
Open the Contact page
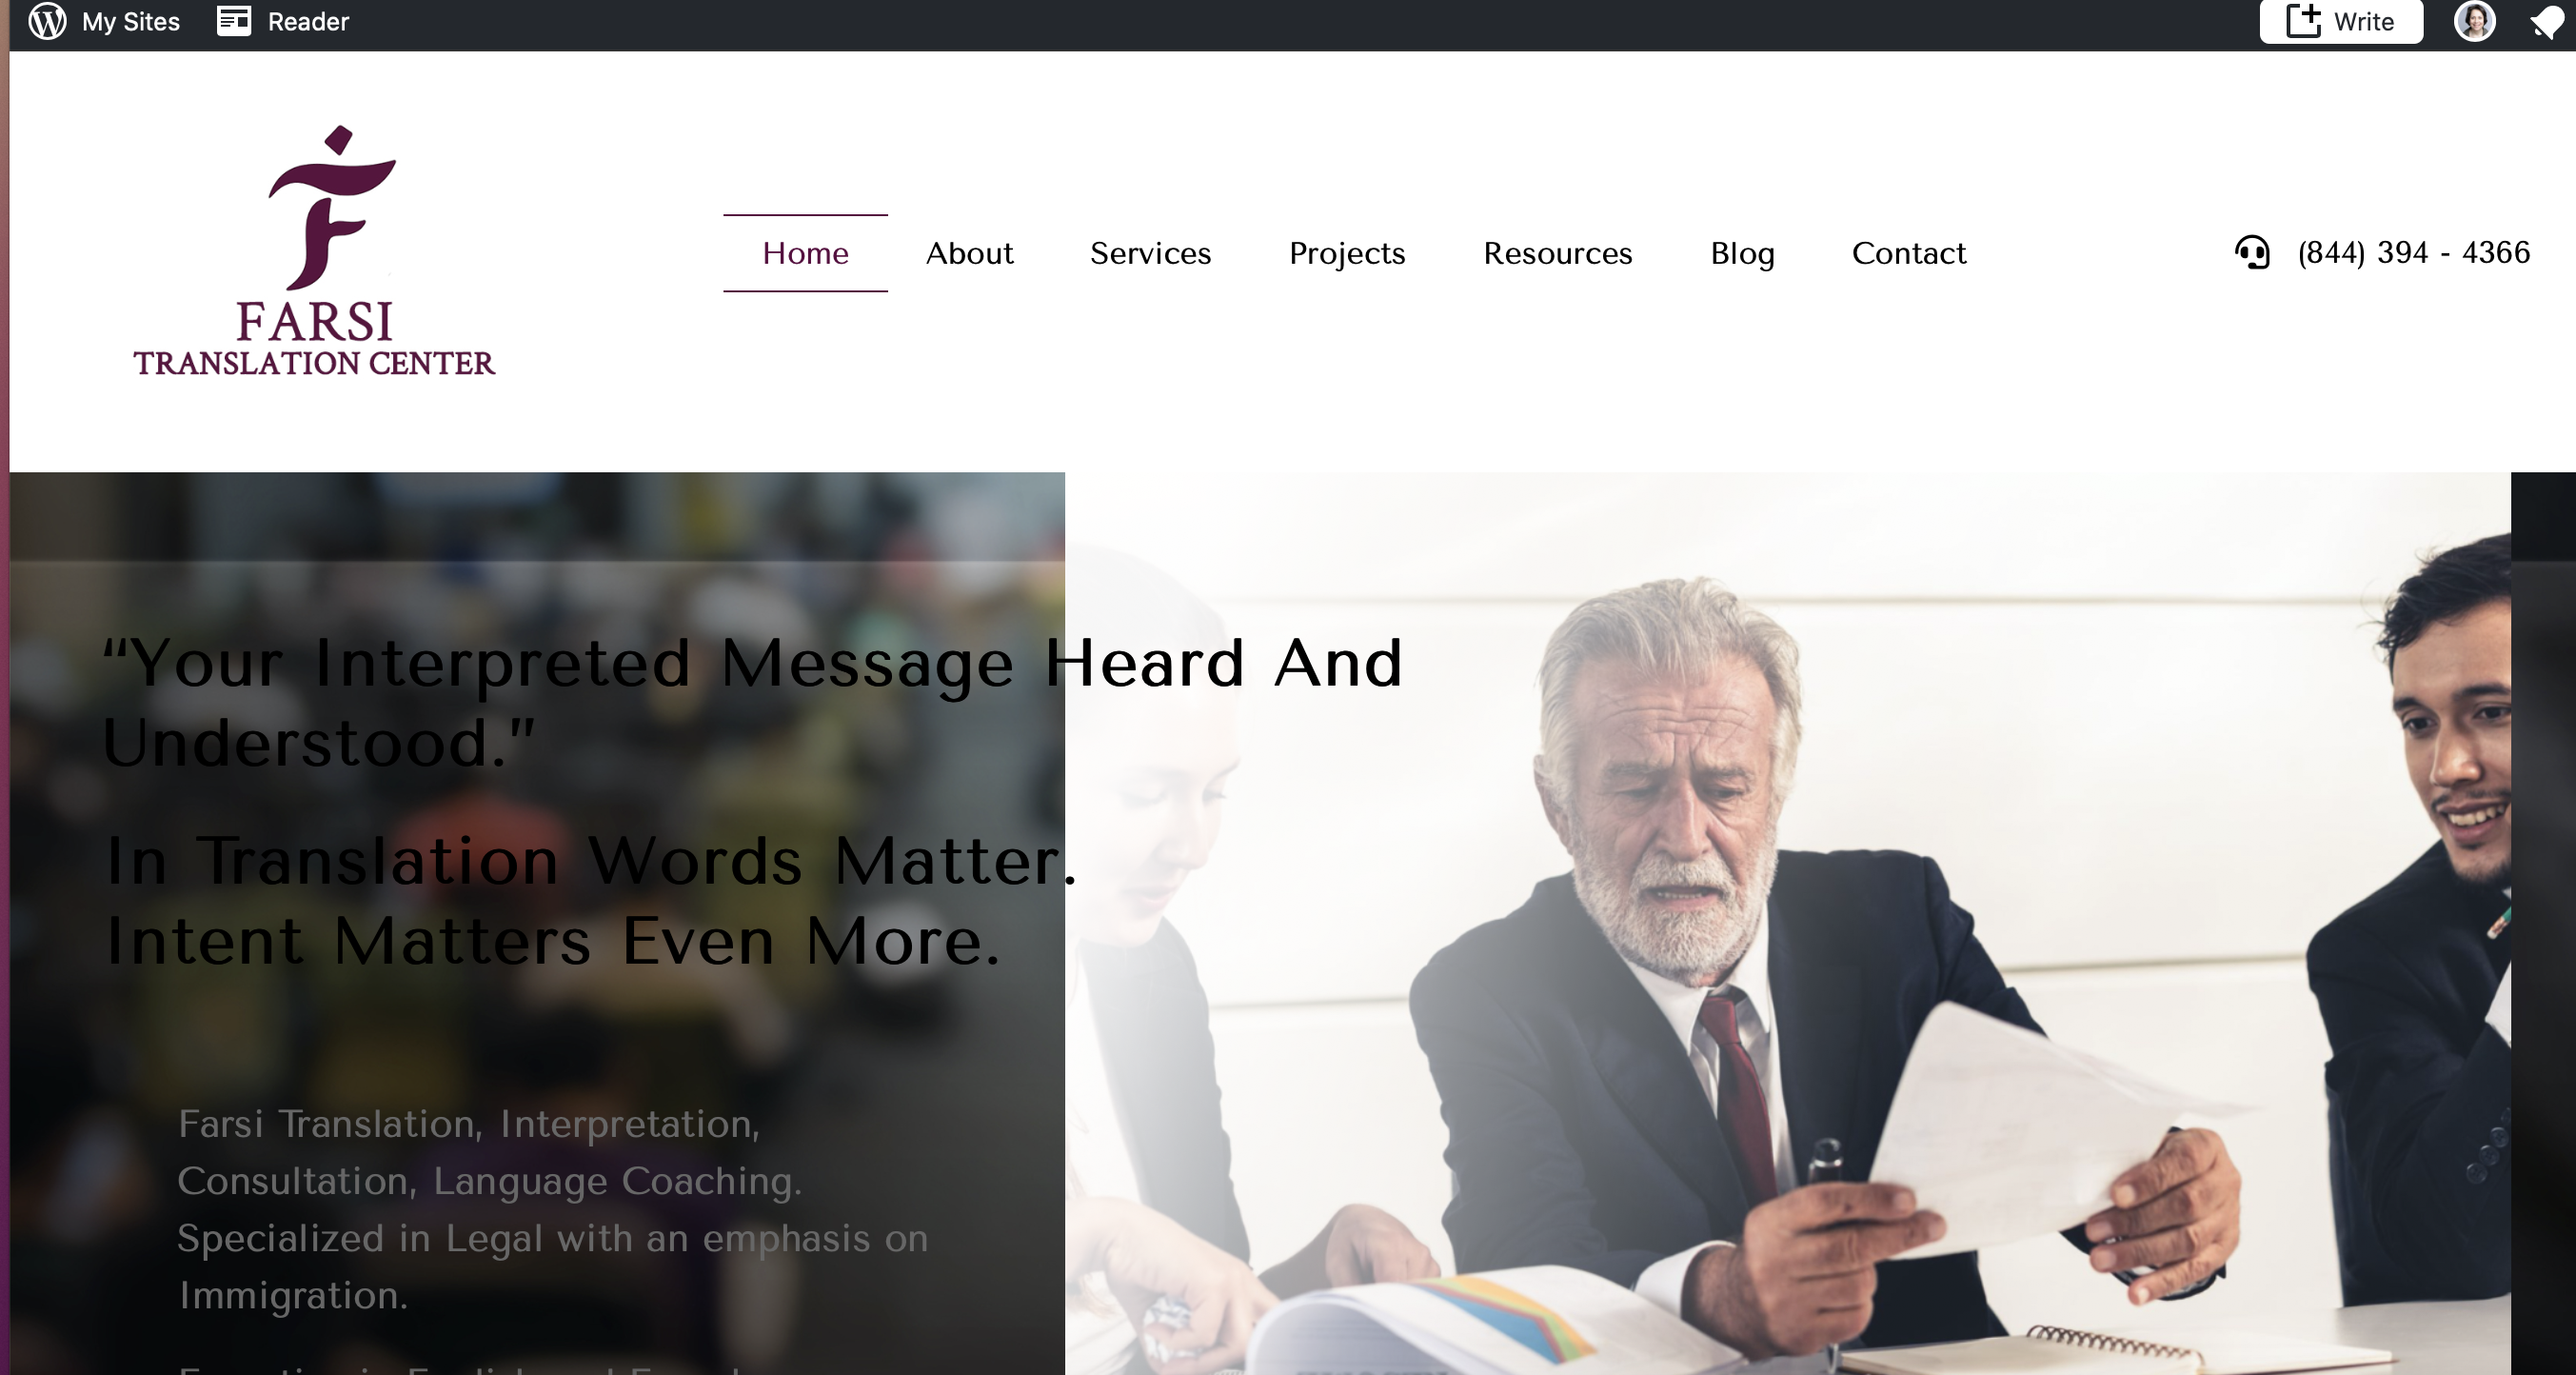[1908, 253]
